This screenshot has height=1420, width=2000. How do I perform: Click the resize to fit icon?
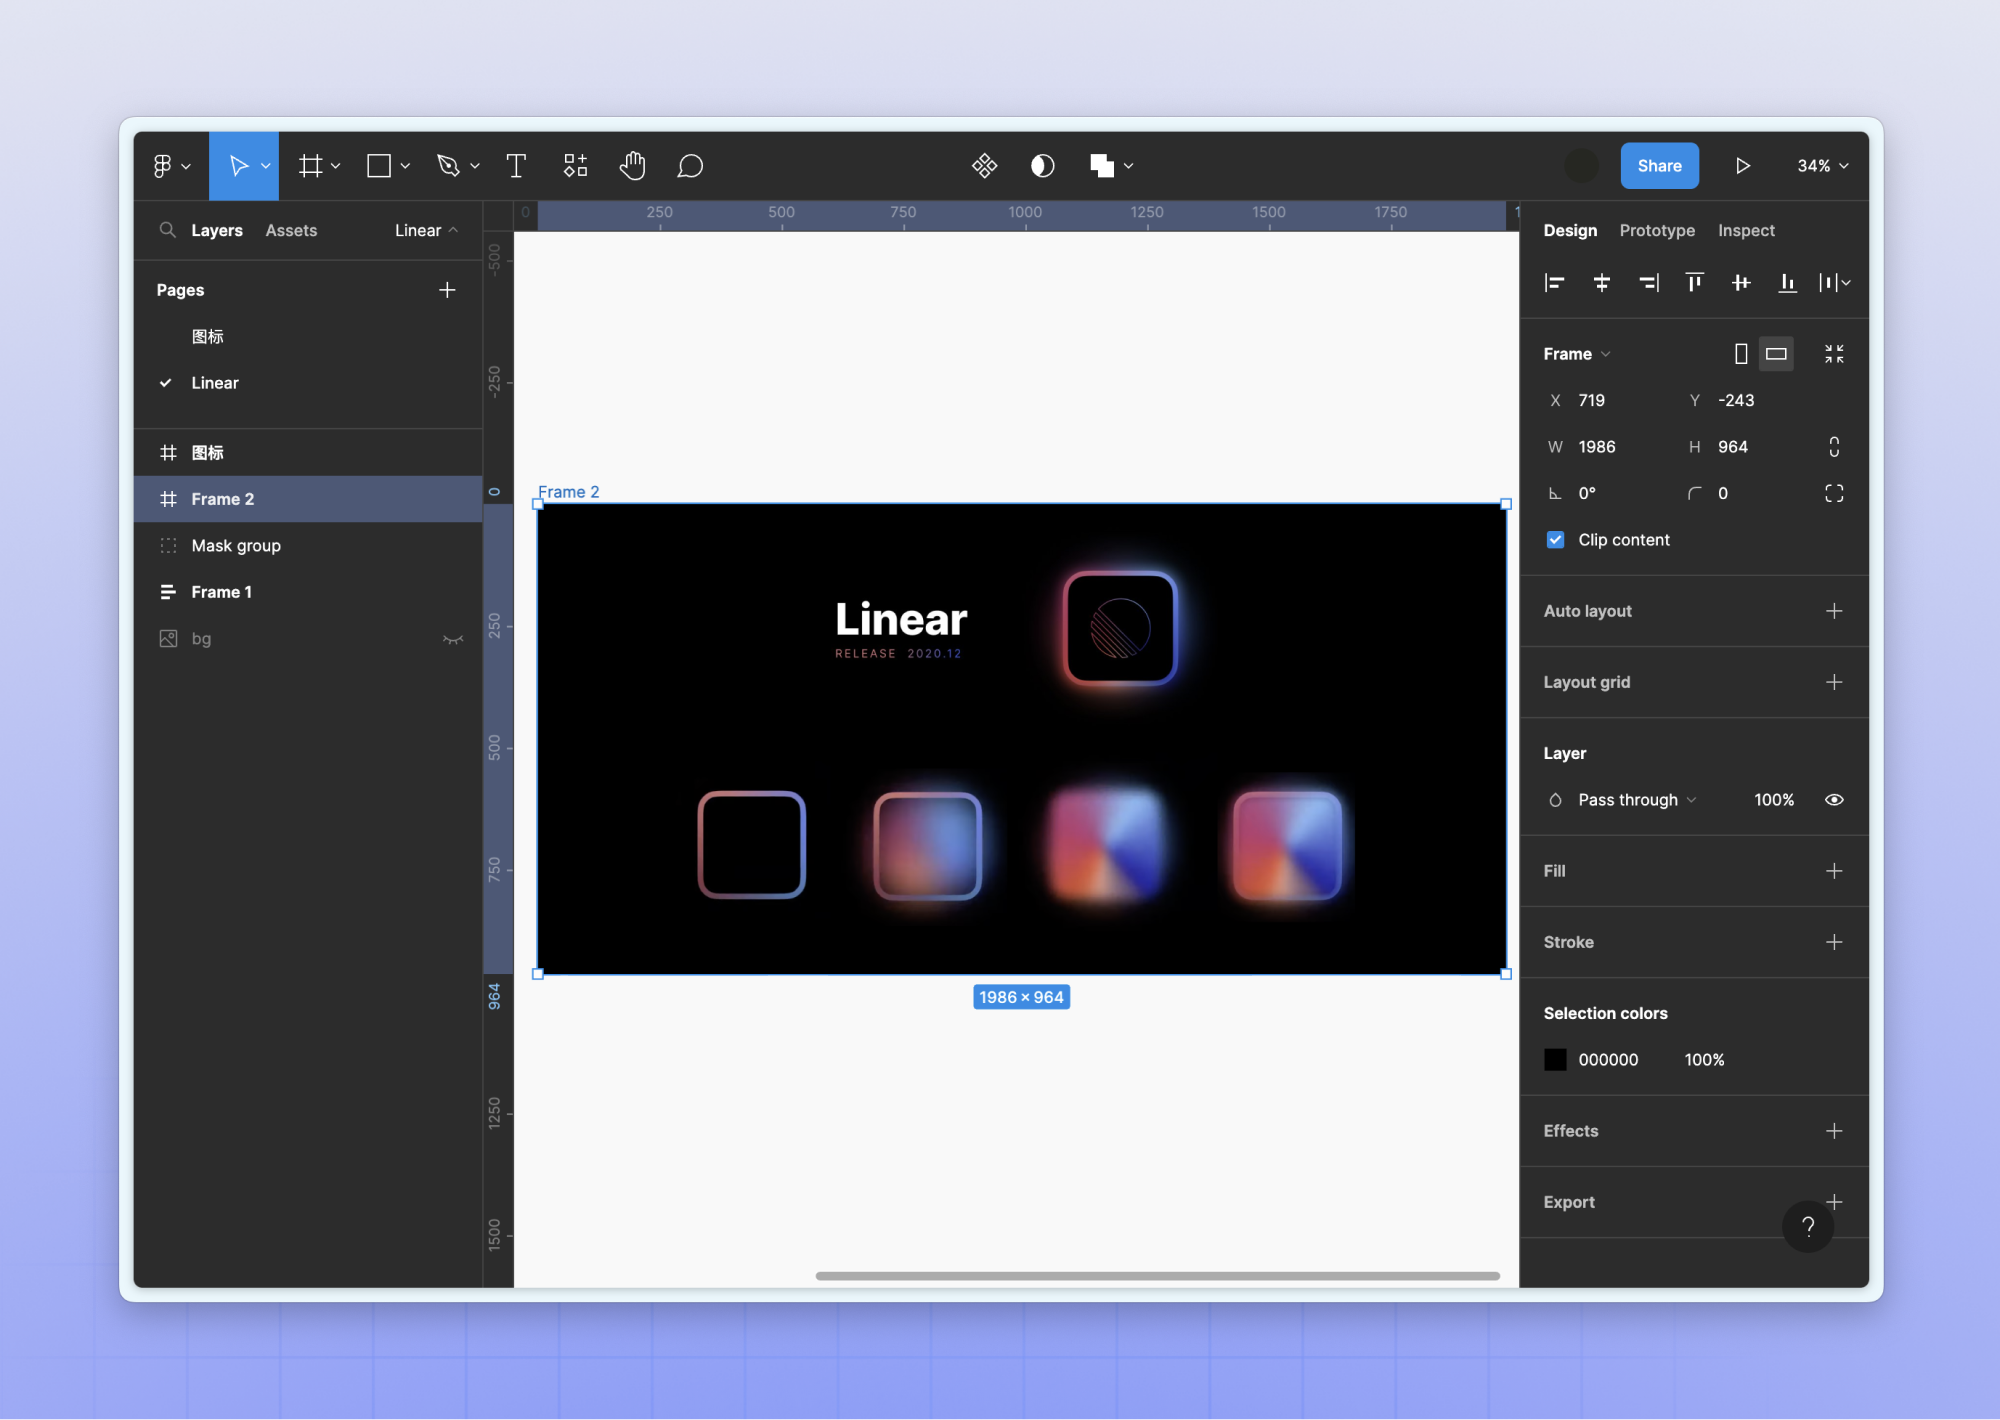[x=1834, y=354]
